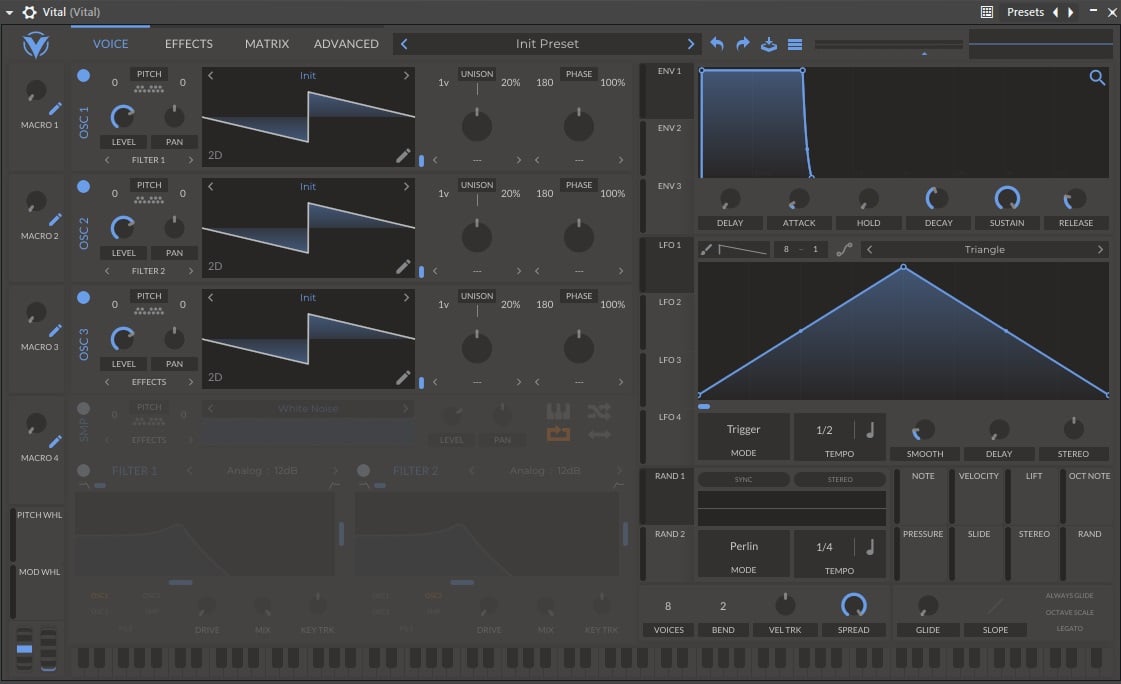Click the redo arrow icon
Viewport: 1121px width, 684px height.
click(x=743, y=44)
